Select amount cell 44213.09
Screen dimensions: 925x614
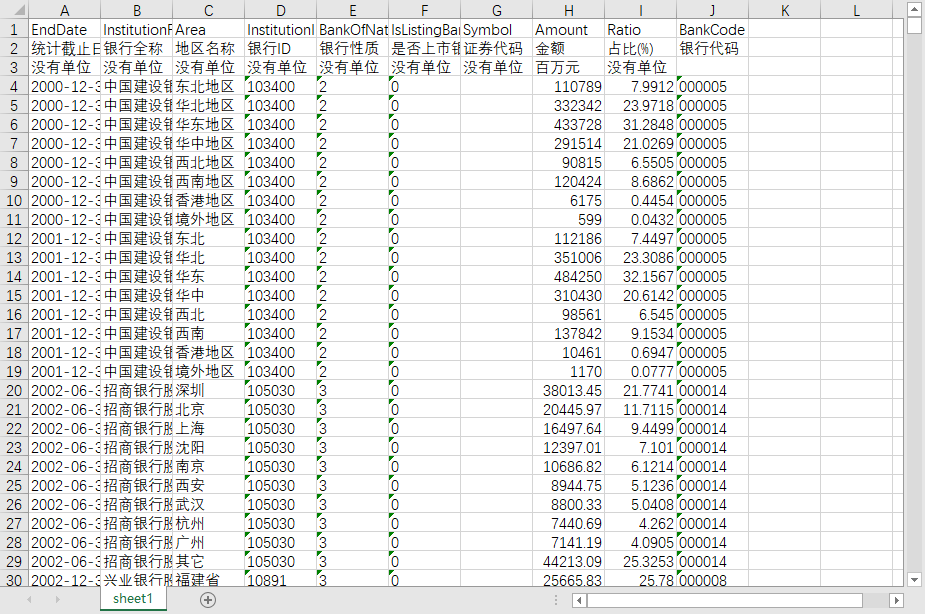[569, 562]
